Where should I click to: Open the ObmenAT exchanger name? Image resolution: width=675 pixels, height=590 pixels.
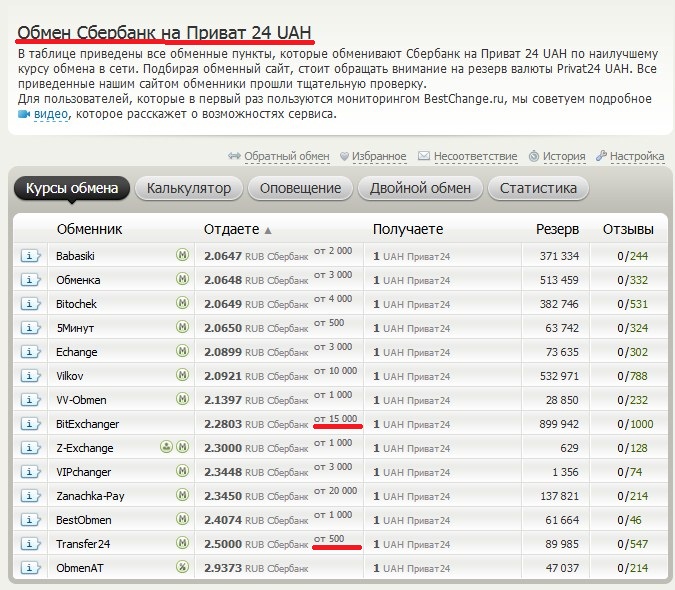pyautogui.click(x=80, y=568)
